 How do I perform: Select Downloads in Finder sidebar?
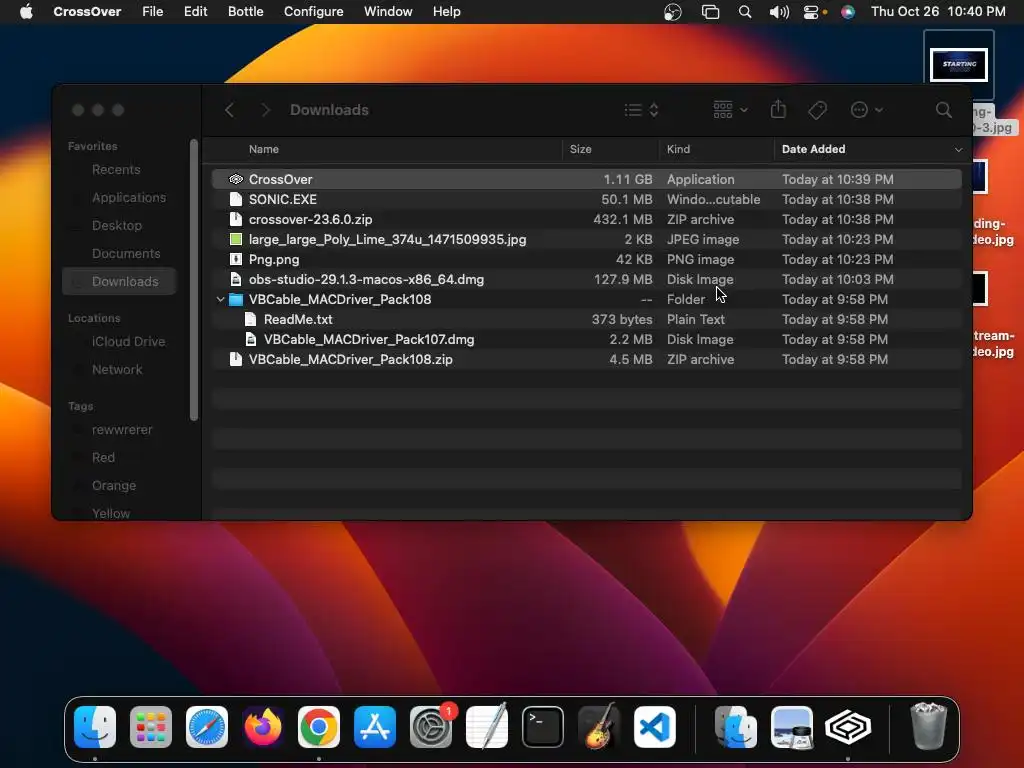pyautogui.click(x=120, y=281)
